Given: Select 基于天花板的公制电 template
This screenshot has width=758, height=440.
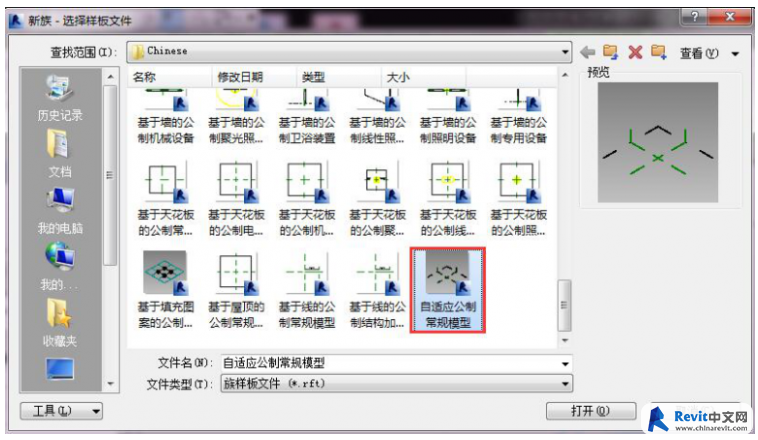Looking at the screenshot, I should point(236,199).
